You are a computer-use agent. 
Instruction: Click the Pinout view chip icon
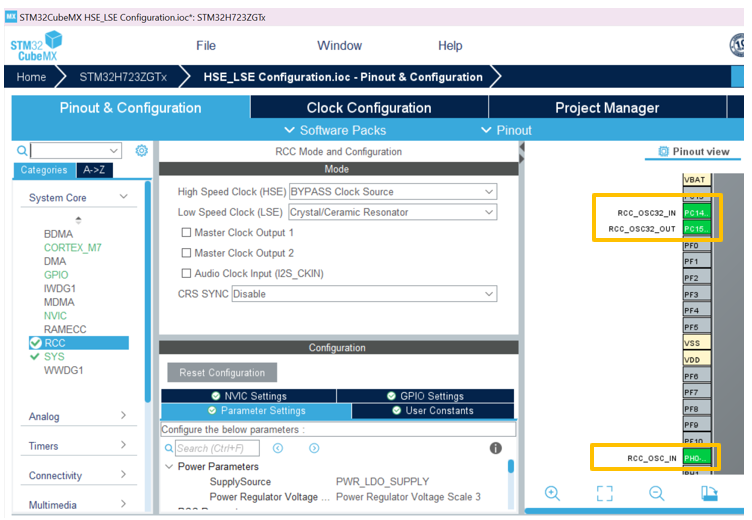(x=663, y=152)
